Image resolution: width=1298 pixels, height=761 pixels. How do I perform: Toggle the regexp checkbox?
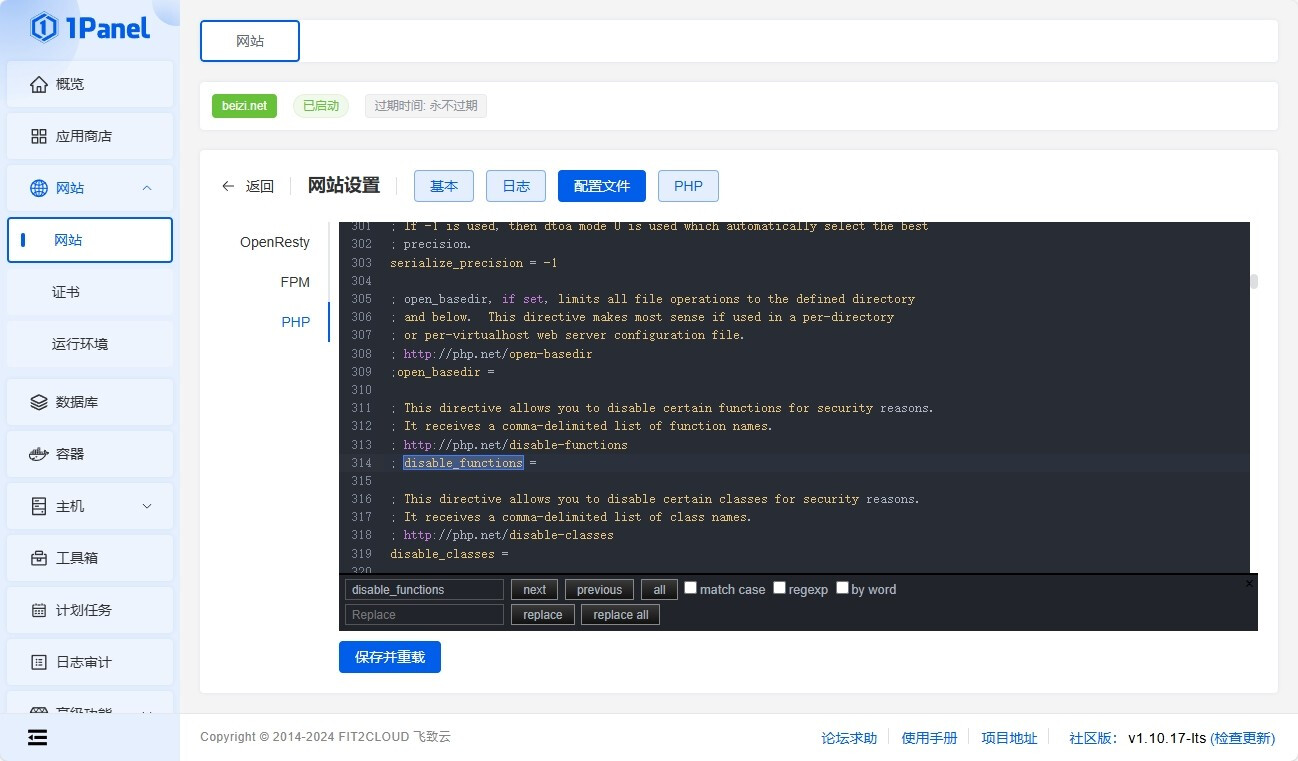[x=779, y=588]
